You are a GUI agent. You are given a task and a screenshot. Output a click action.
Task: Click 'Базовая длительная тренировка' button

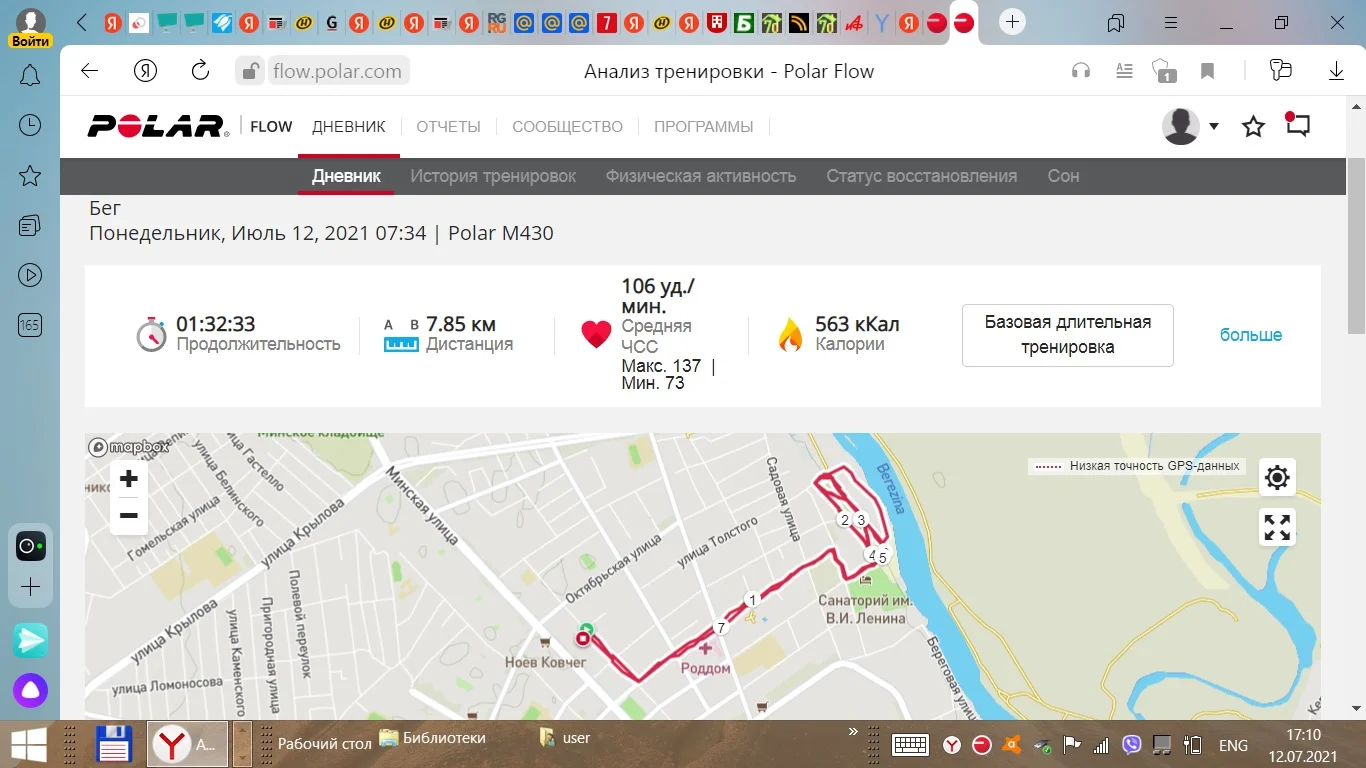(x=1068, y=335)
